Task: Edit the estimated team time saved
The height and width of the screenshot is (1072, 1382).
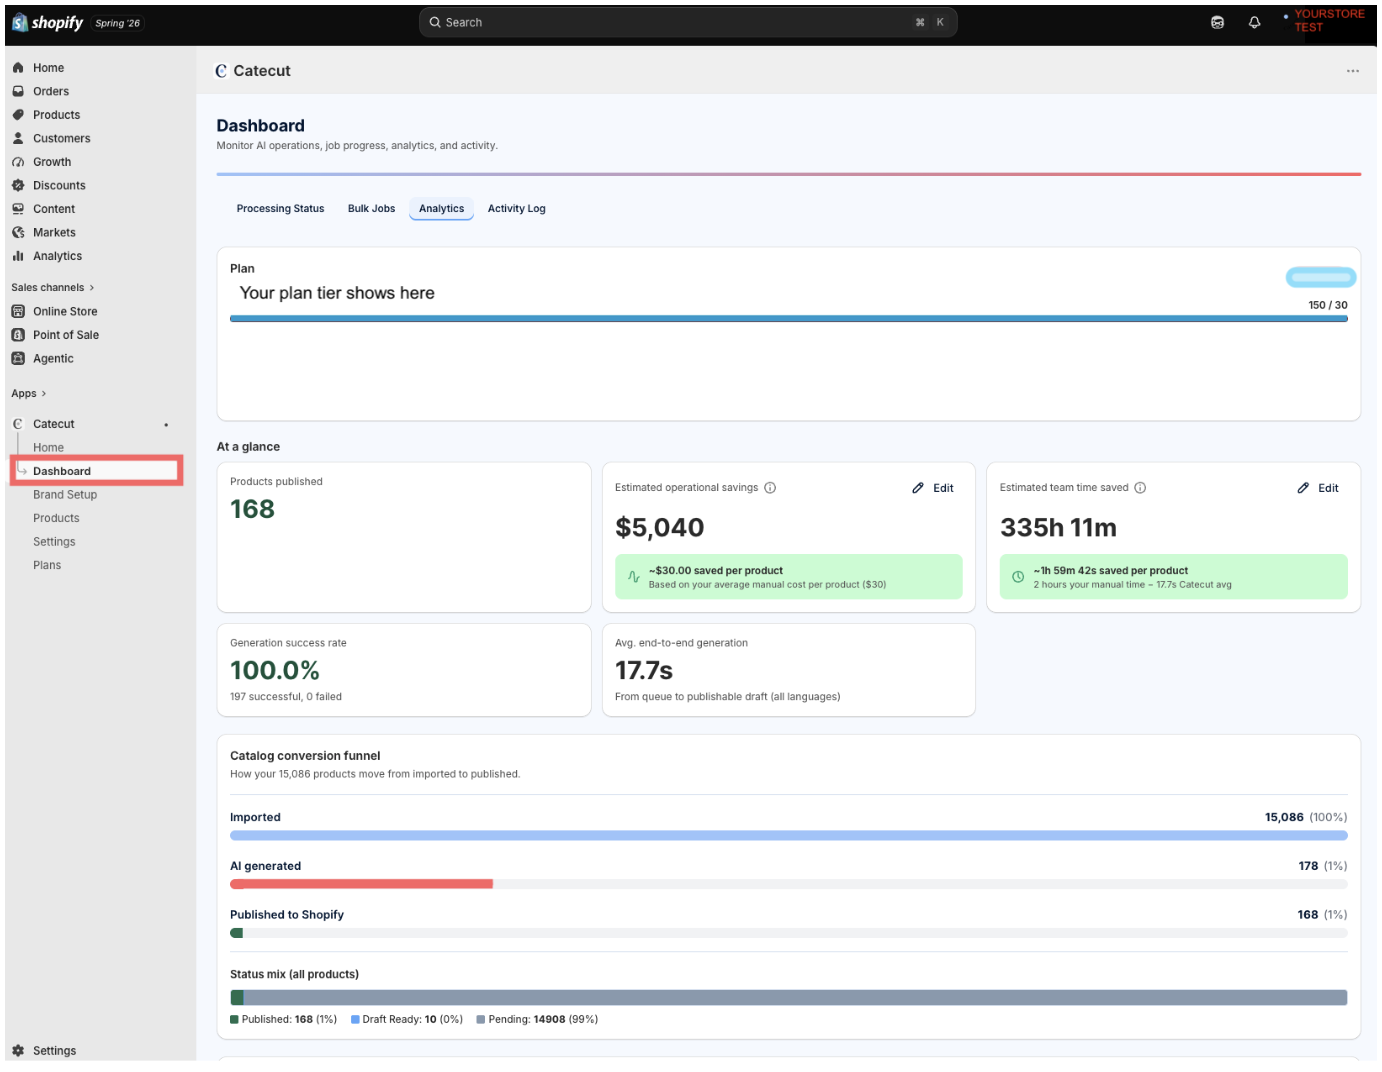Action: pyautogui.click(x=1318, y=488)
